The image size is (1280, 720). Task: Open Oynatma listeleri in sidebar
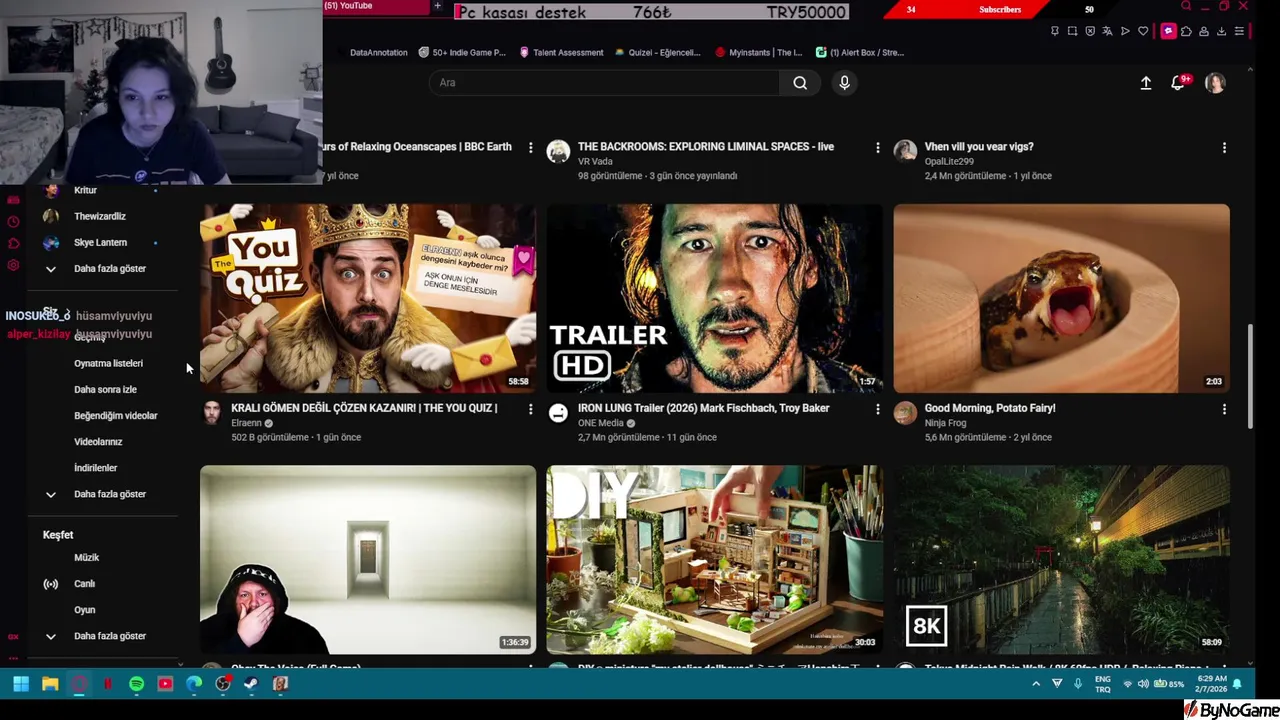(x=108, y=364)
